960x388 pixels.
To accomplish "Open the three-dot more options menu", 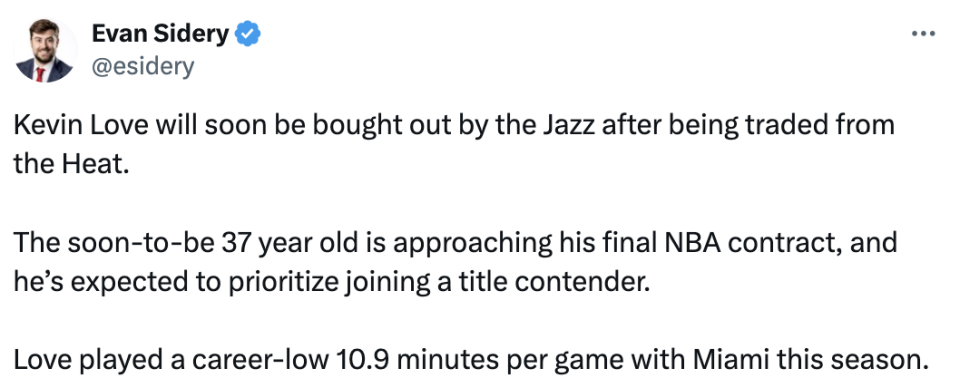I will 923,34.
